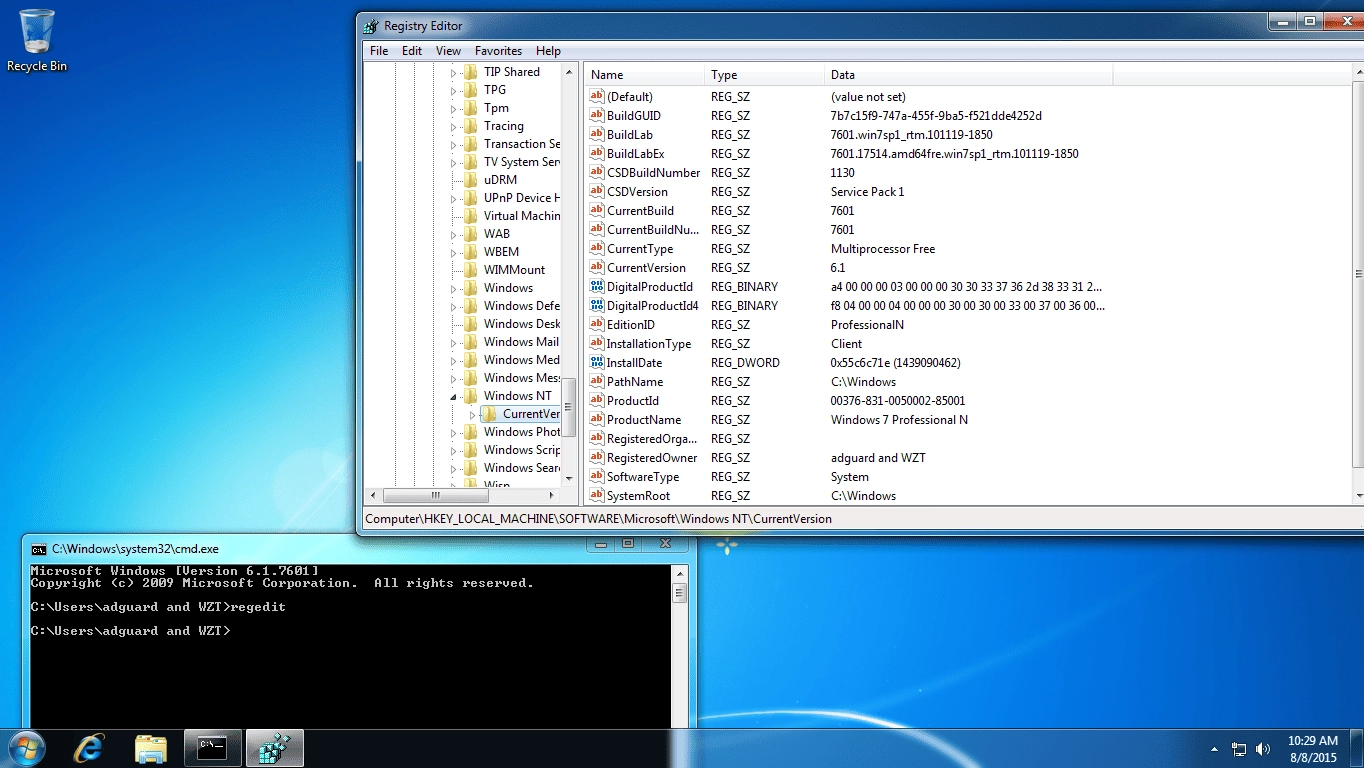The image size is (1364, 768).
Task: Click the cmd.exe title bar icon
Action: click(x=39, y=549)
